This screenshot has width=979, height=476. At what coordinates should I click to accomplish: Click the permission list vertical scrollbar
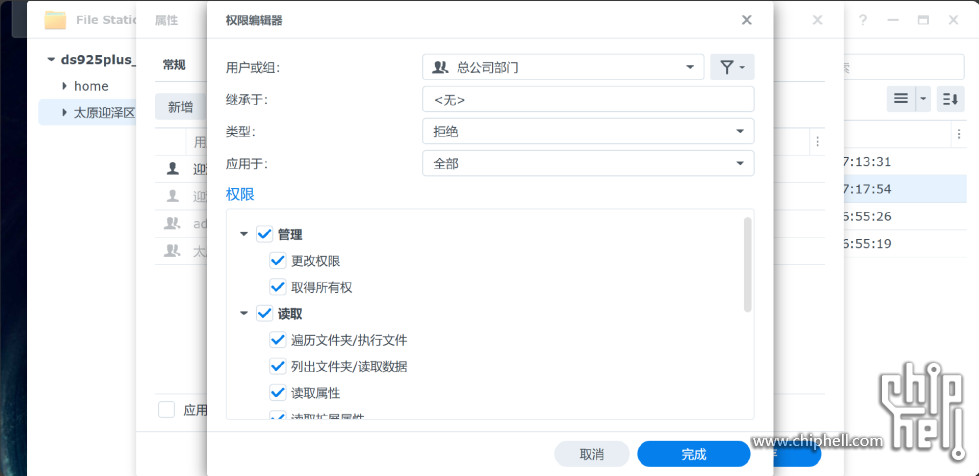tap(747, 265)
